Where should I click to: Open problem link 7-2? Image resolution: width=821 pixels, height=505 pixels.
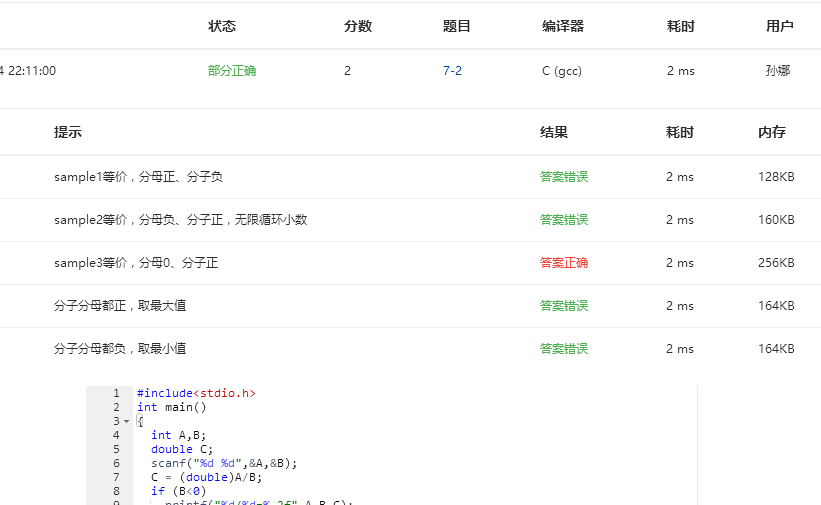[452, 71]
